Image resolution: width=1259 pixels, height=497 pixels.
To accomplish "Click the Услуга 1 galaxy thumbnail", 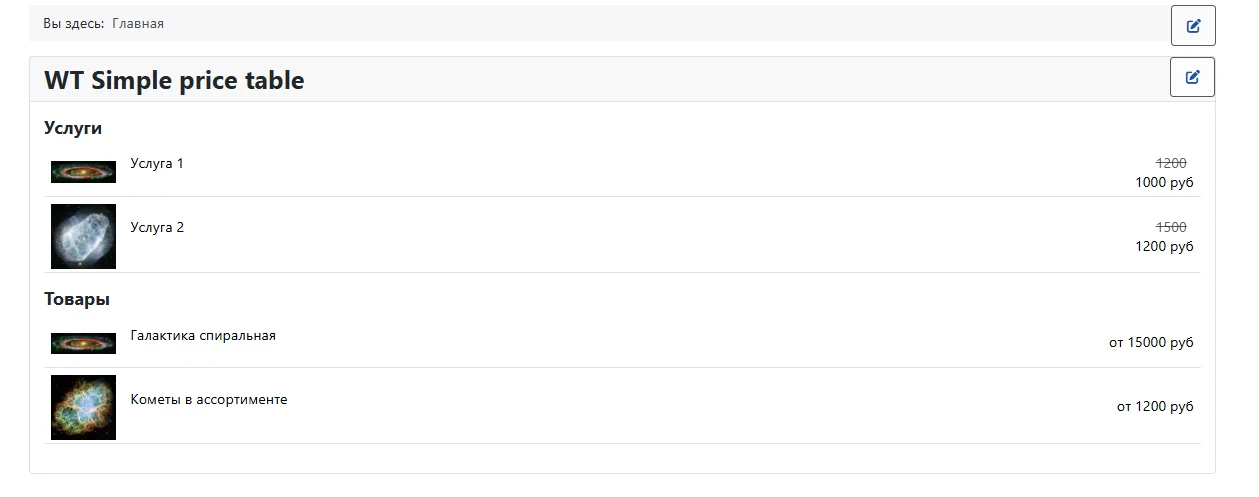I will [83, 172].
